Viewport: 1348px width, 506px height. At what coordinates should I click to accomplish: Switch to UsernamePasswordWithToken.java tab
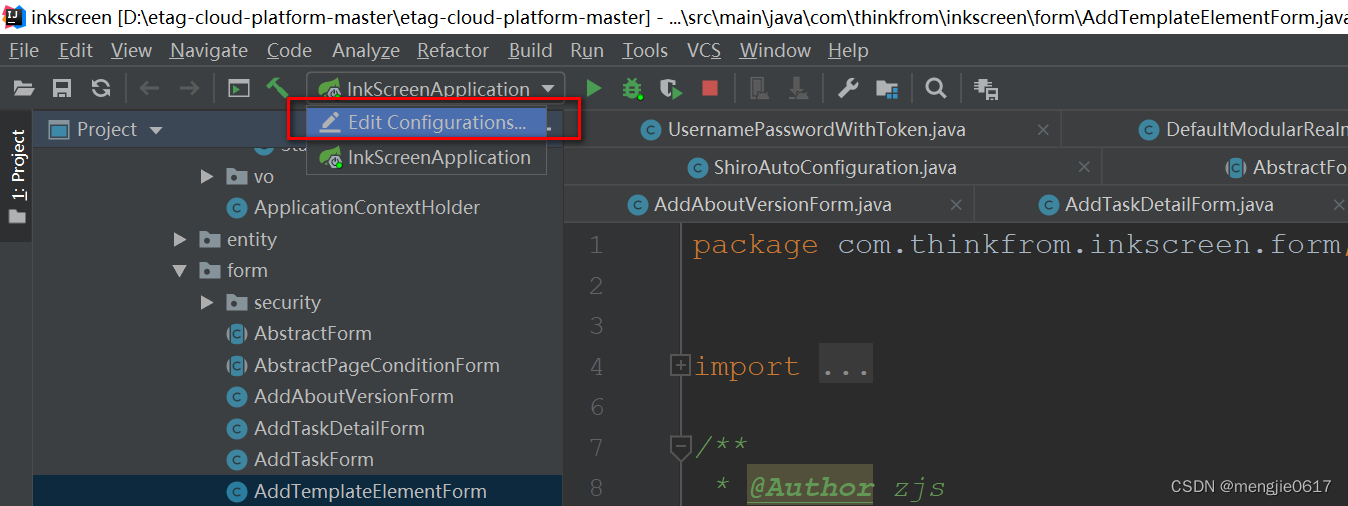pos(817,130)
